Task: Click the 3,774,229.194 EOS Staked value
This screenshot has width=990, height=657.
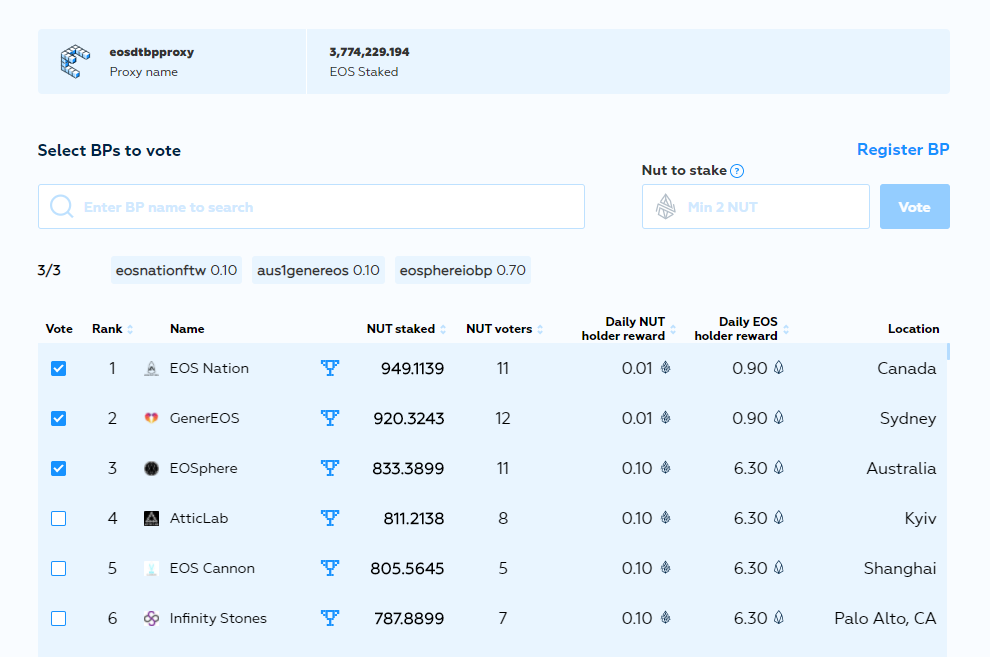Action: (369, 52)
